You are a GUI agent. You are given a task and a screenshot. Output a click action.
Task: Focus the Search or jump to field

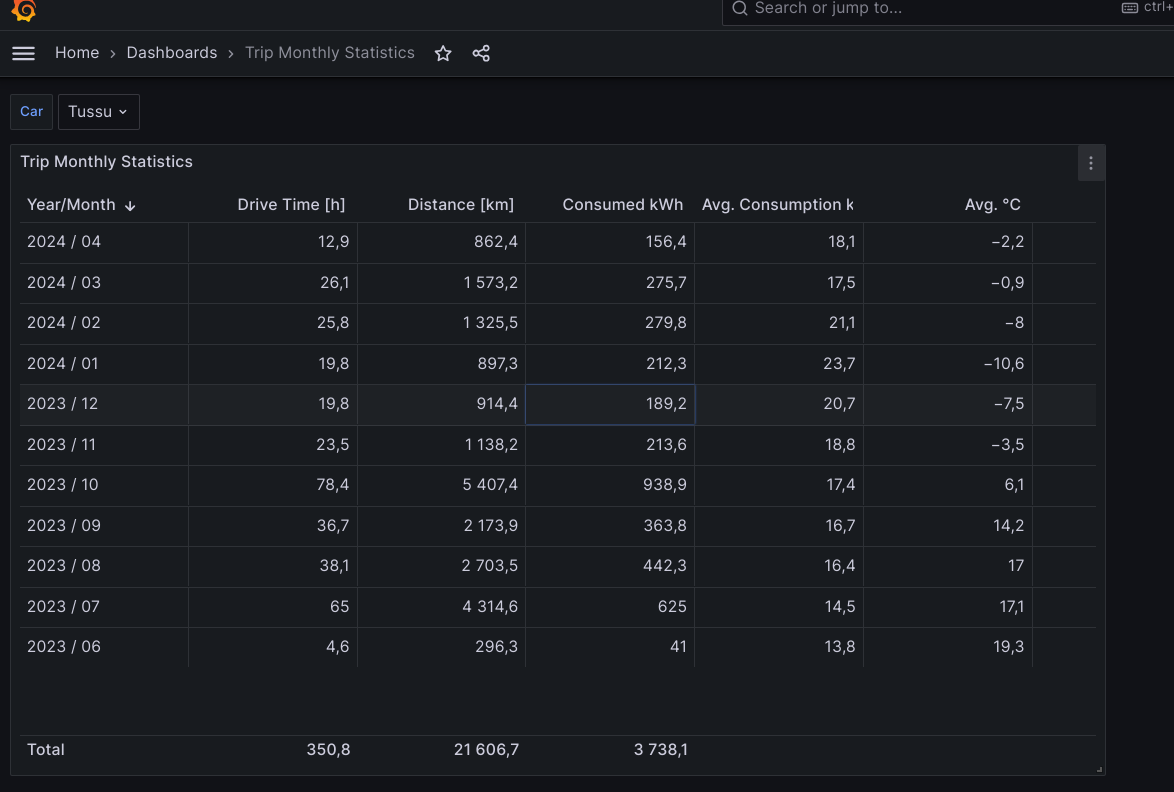click(900, 9)
